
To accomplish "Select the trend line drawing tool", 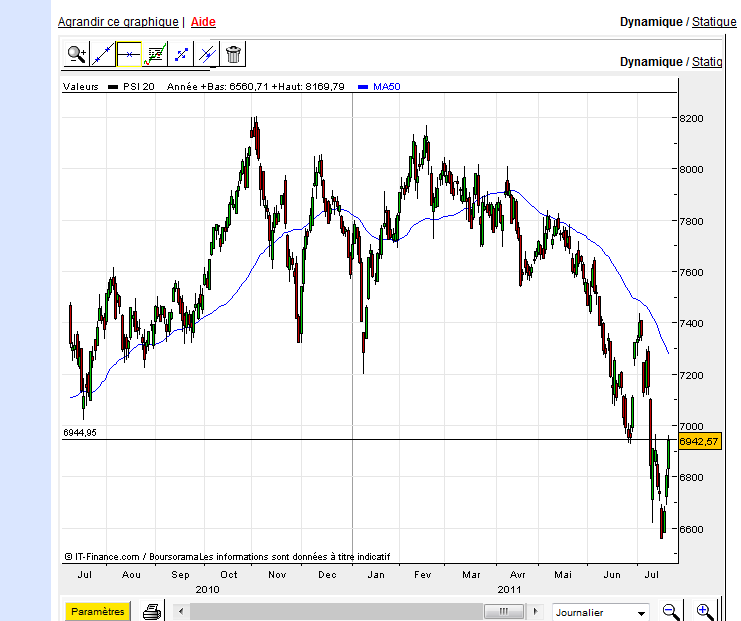I will coord(103,54).
